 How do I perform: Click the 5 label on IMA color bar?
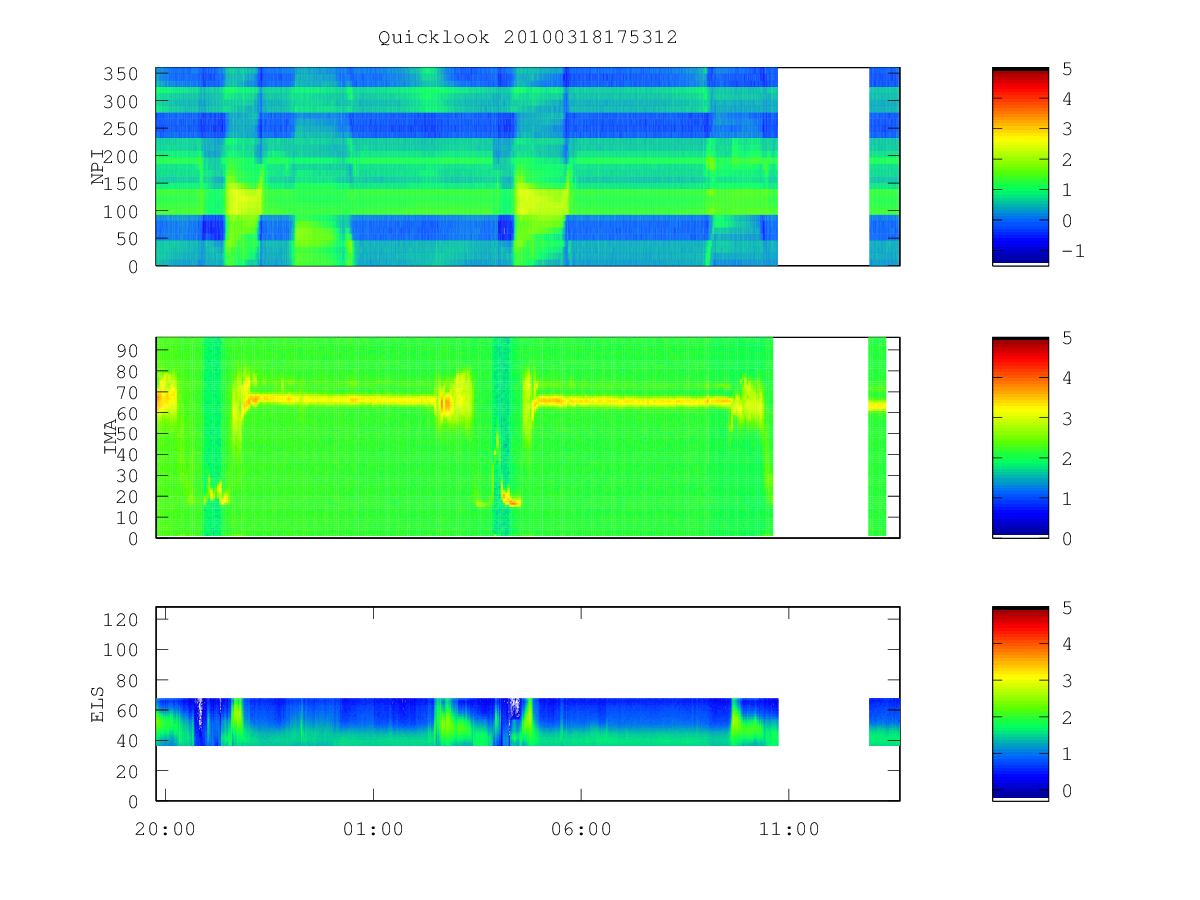tap(1067, 338)
